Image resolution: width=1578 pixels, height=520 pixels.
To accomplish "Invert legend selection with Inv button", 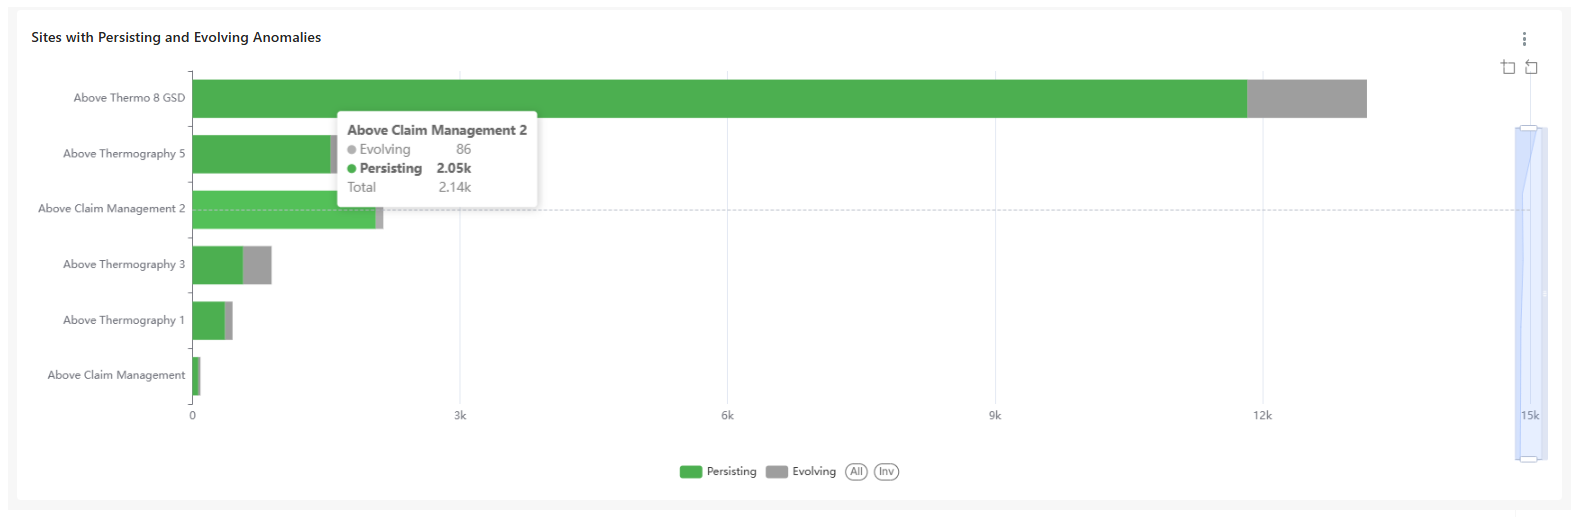I will [x=886, y=472].
